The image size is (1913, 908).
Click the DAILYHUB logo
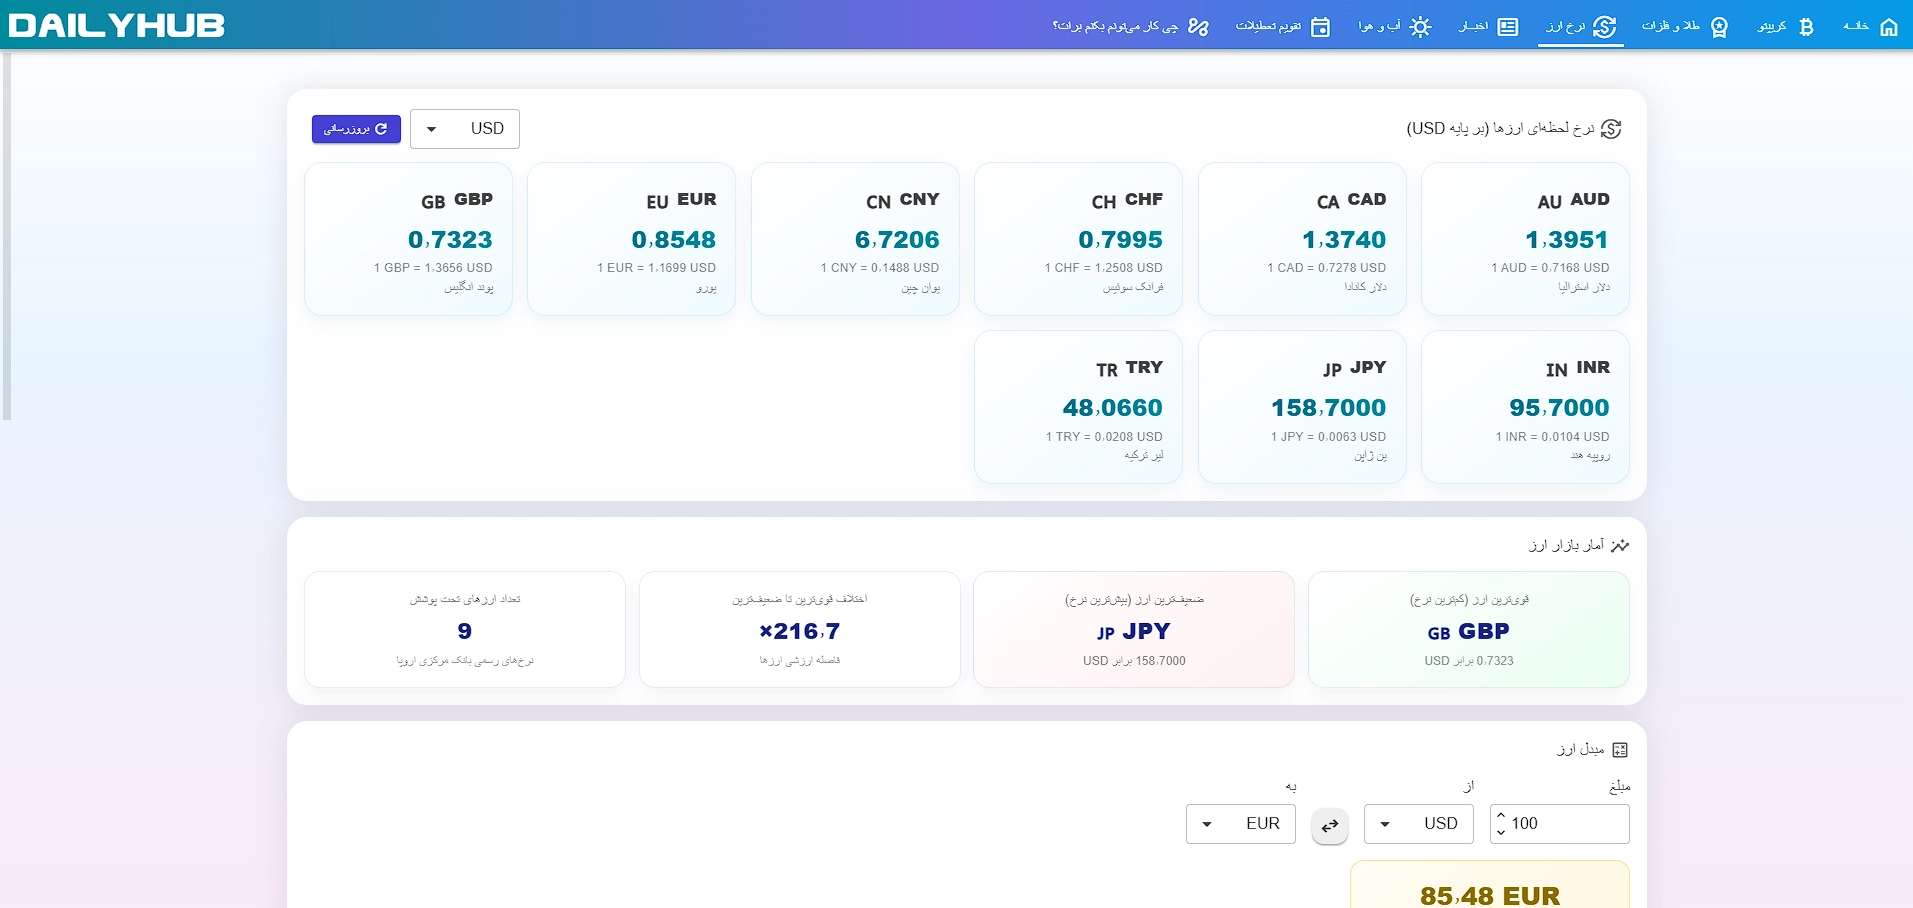click(117, 25)
